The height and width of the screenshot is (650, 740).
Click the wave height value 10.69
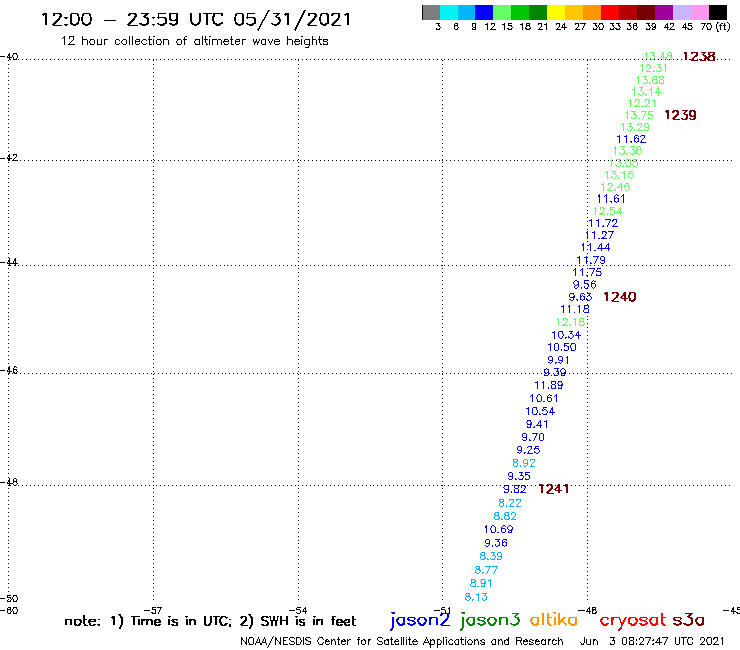[498, 530]
